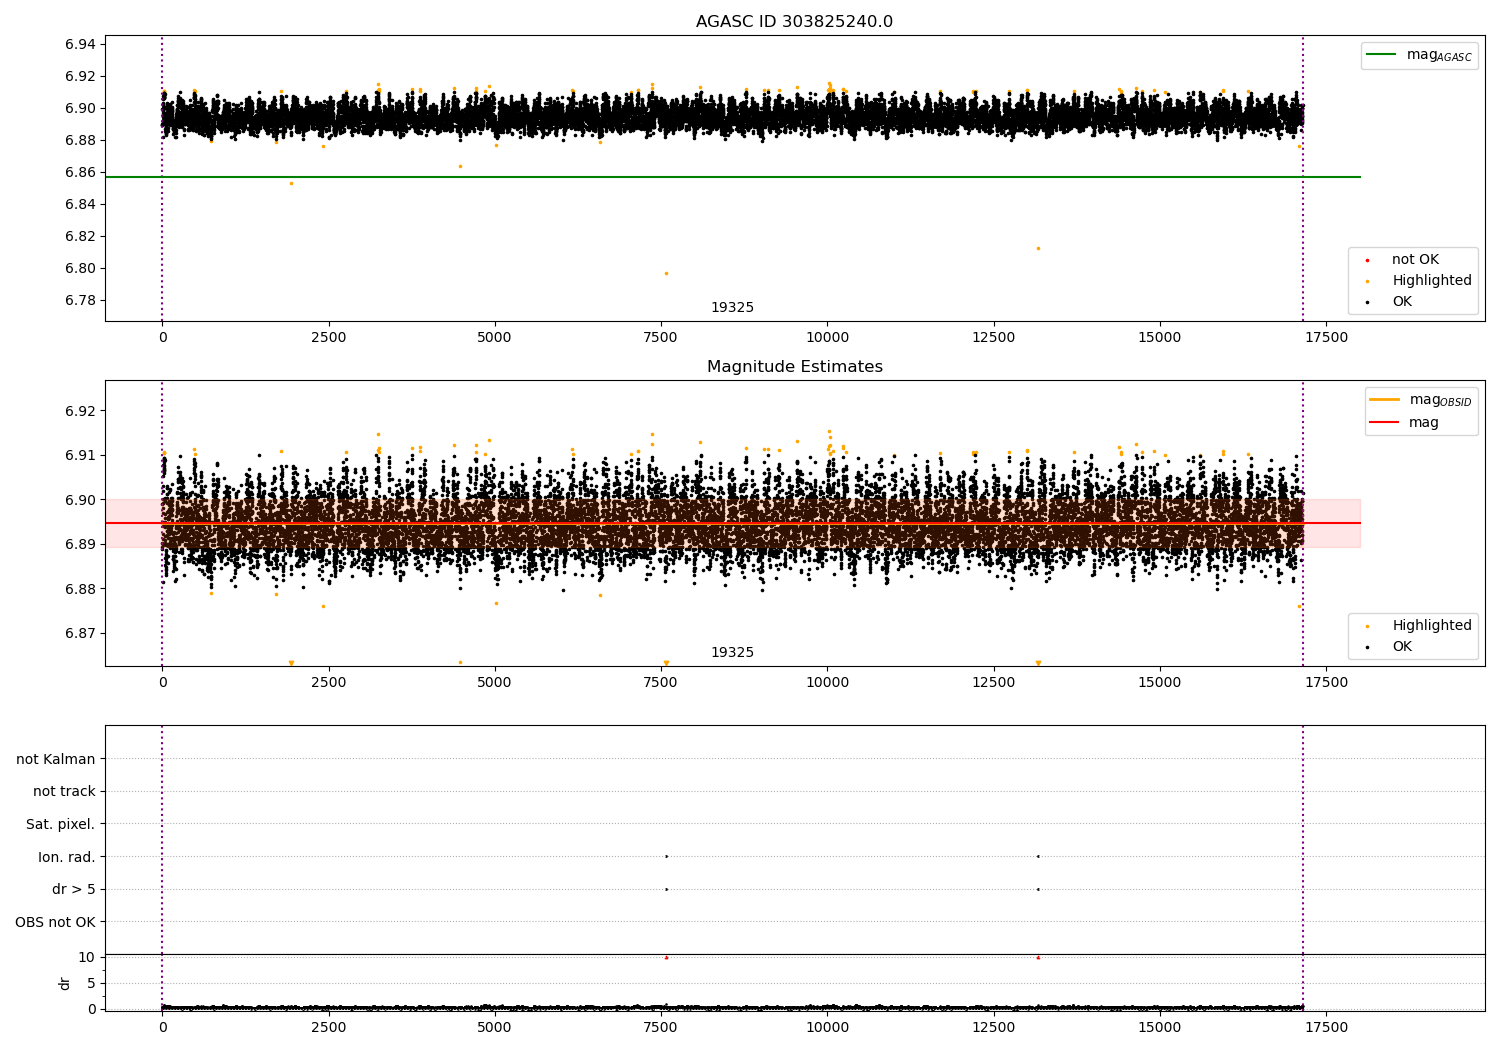Click the orange outlier near 13200 in top plot
The image size is (1500, 1050).
pos(1038,248)
